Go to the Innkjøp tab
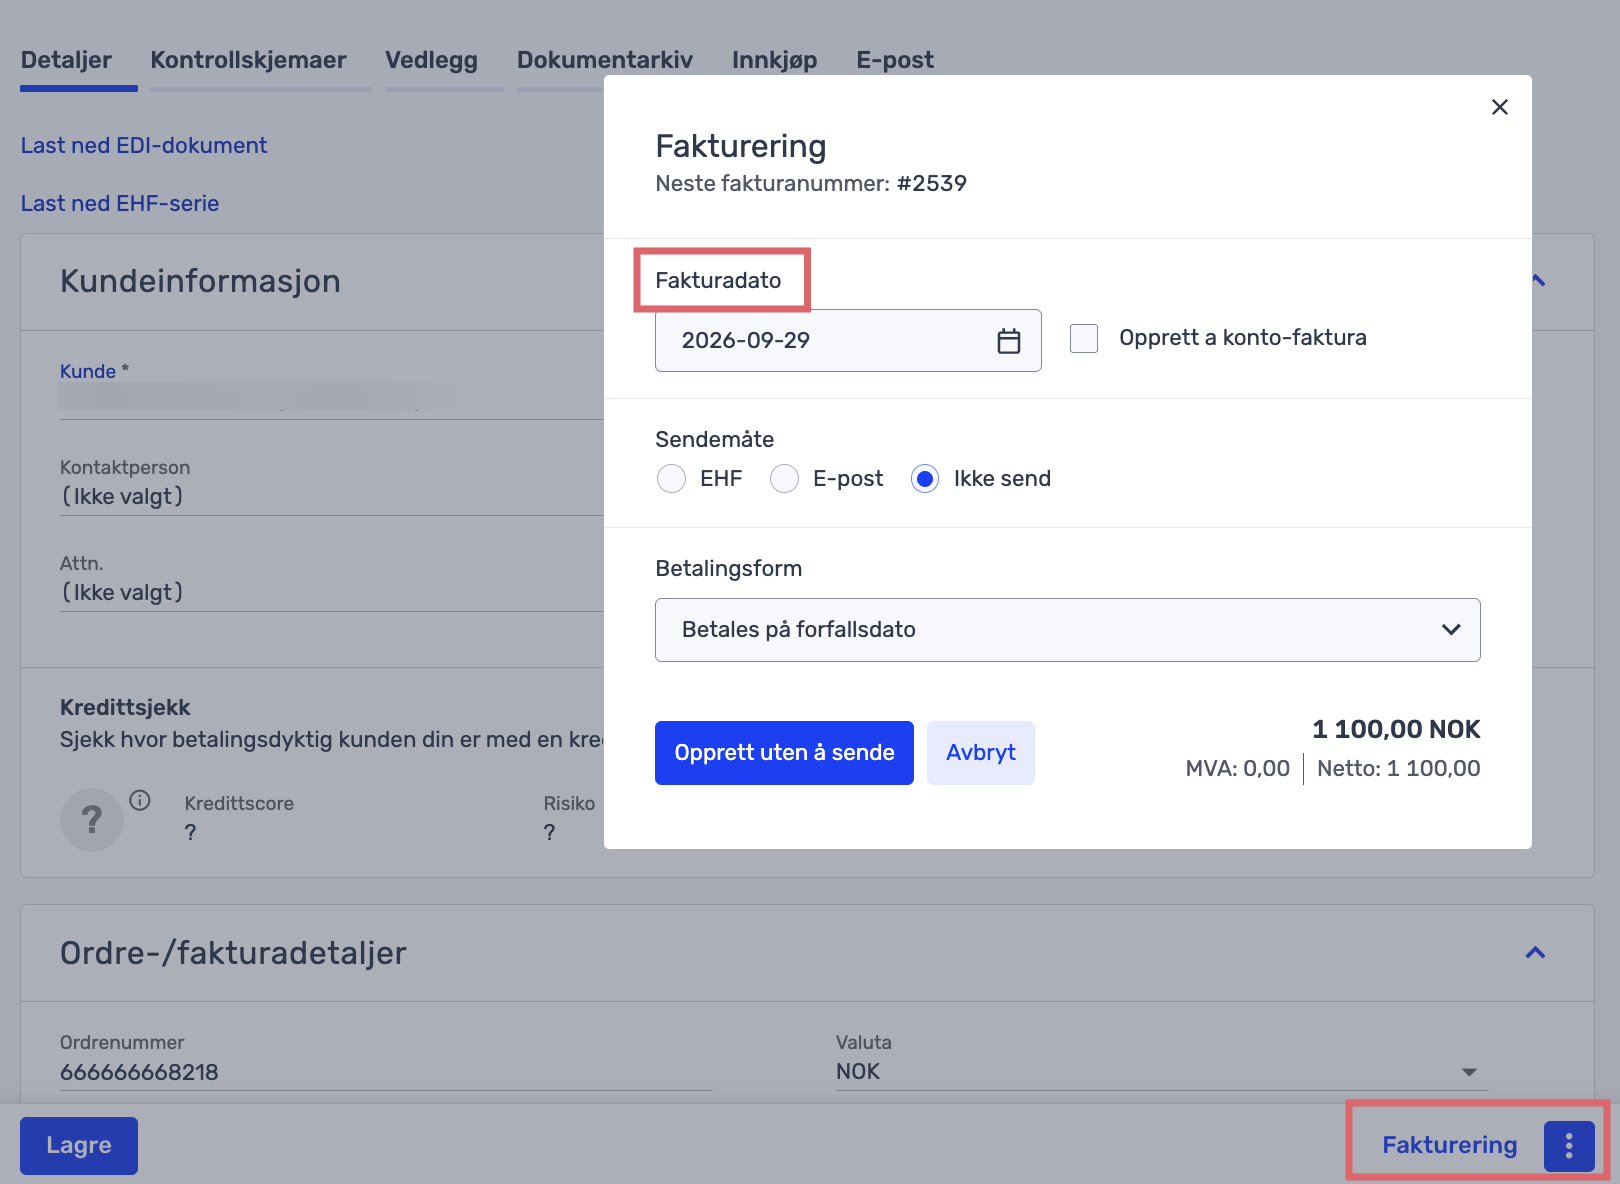This screenshot has height=1184, width=1620. point(774,60)
